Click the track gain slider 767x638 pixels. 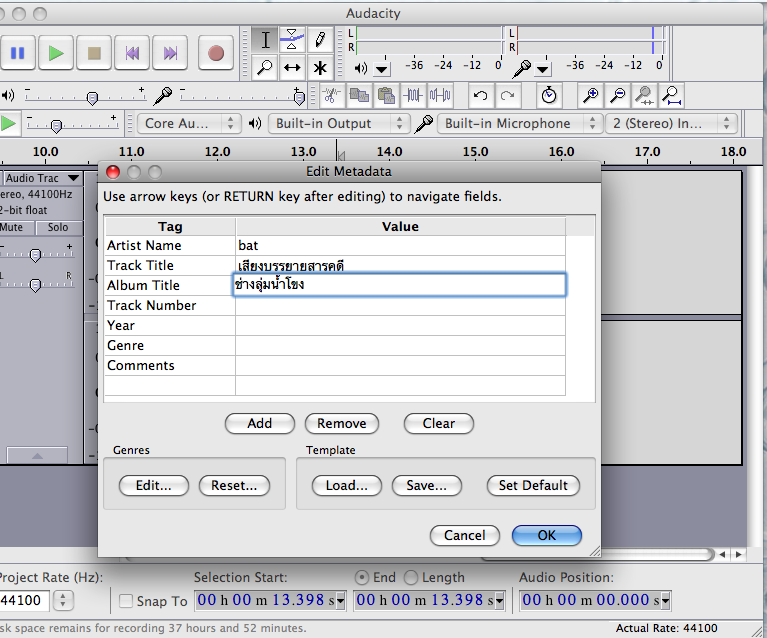(x=37, y=254)
